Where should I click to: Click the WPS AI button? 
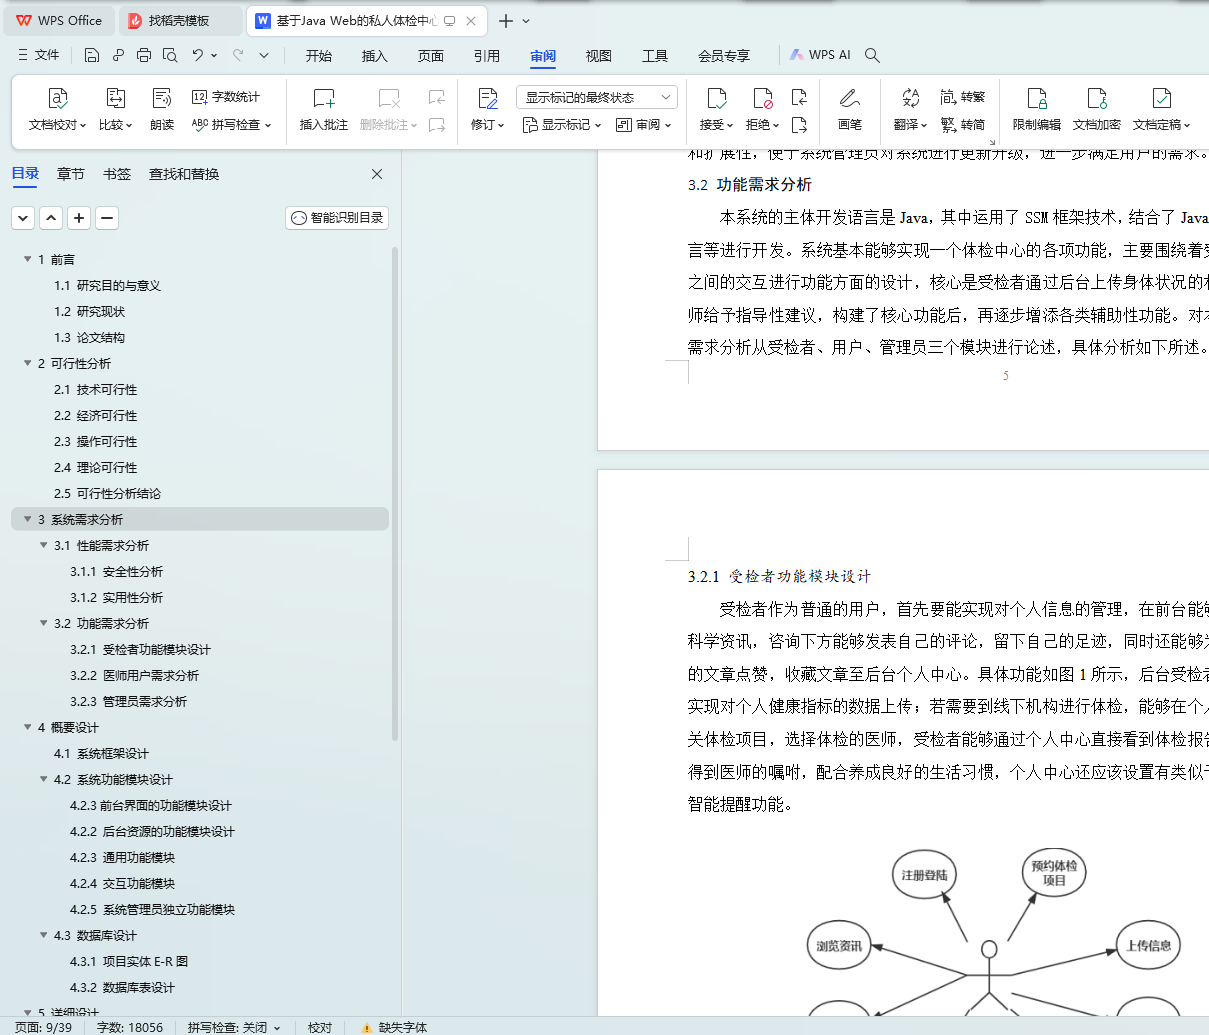coord(821,55)
